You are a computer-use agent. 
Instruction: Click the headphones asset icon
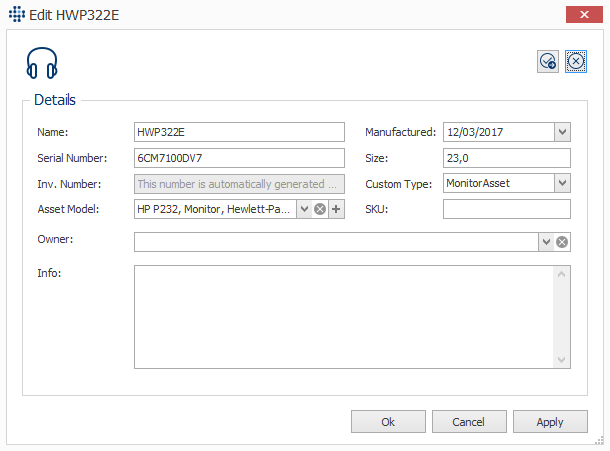click(x=42, y=63)
